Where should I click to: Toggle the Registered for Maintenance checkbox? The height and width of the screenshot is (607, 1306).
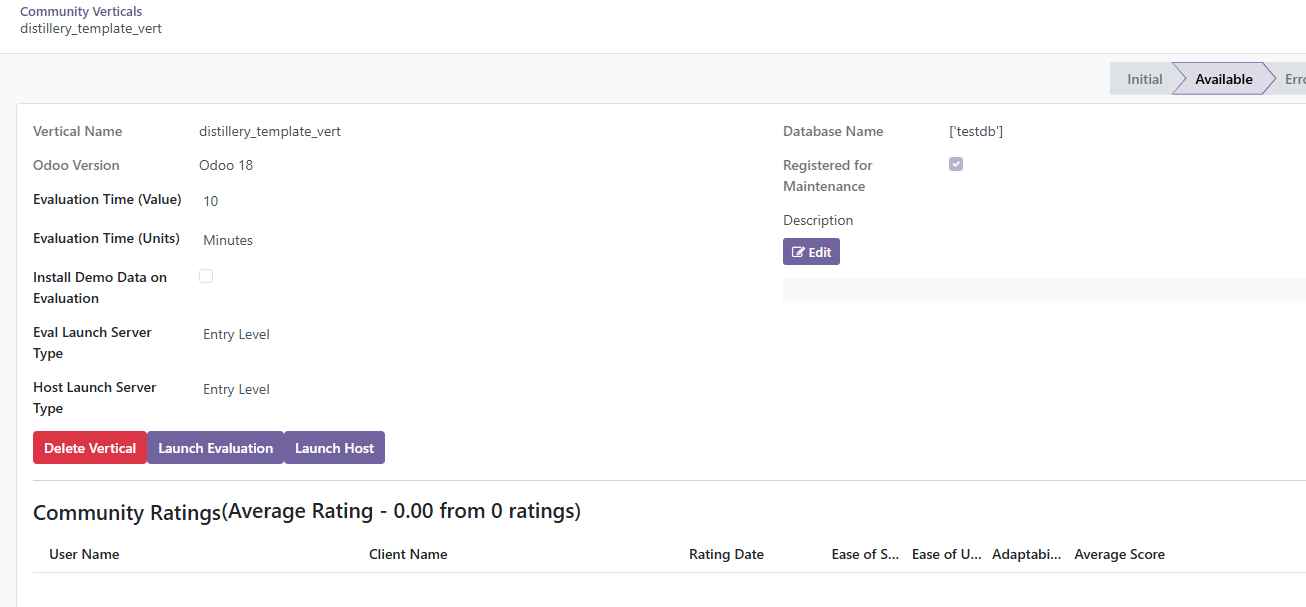point(956,164)
